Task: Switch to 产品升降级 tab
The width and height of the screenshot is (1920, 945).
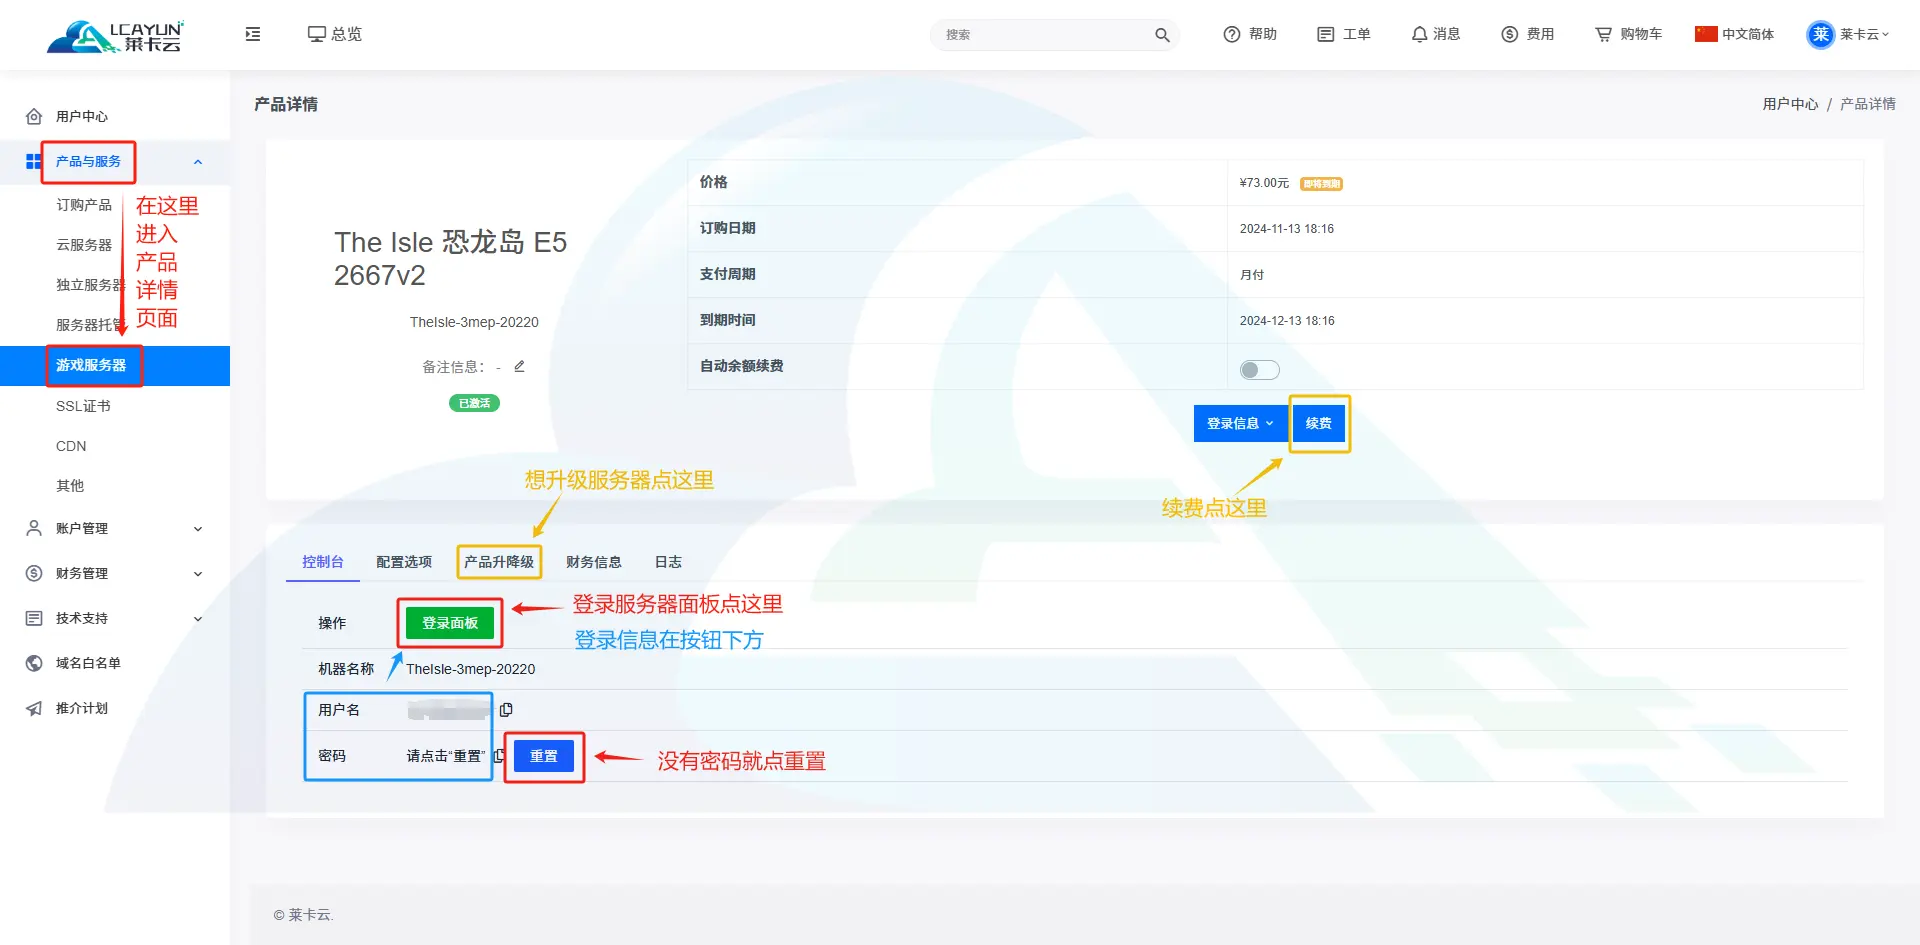Action: point(499,562)
